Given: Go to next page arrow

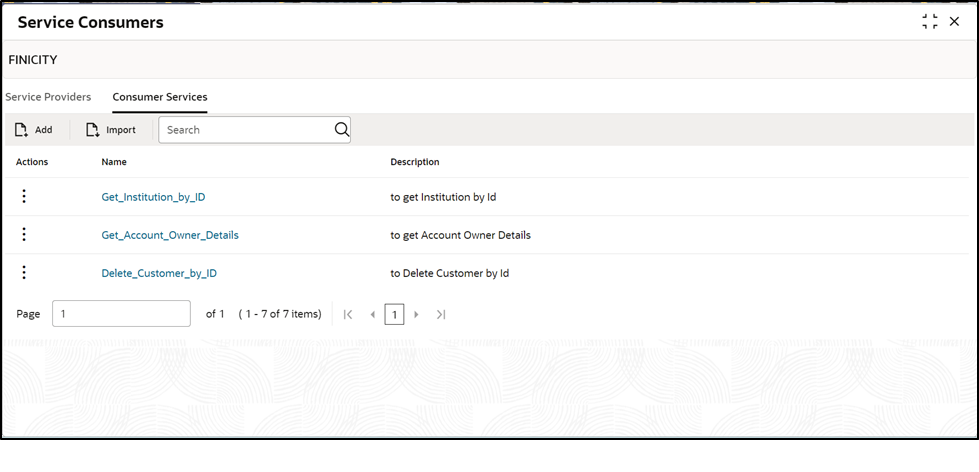Looking at the screenshot, I should (x=416, y=314).
